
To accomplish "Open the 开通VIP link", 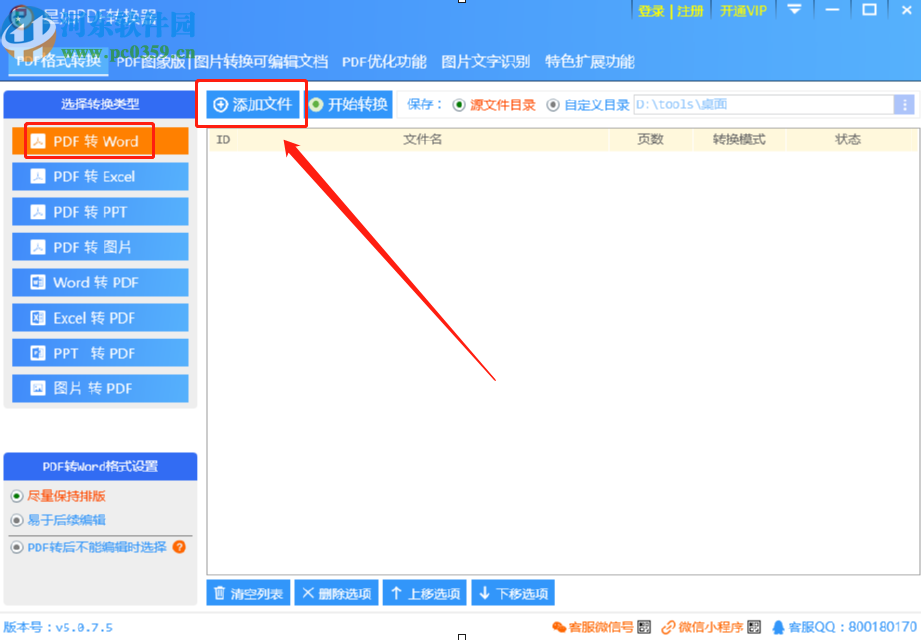I will click(x=742, y=11).
